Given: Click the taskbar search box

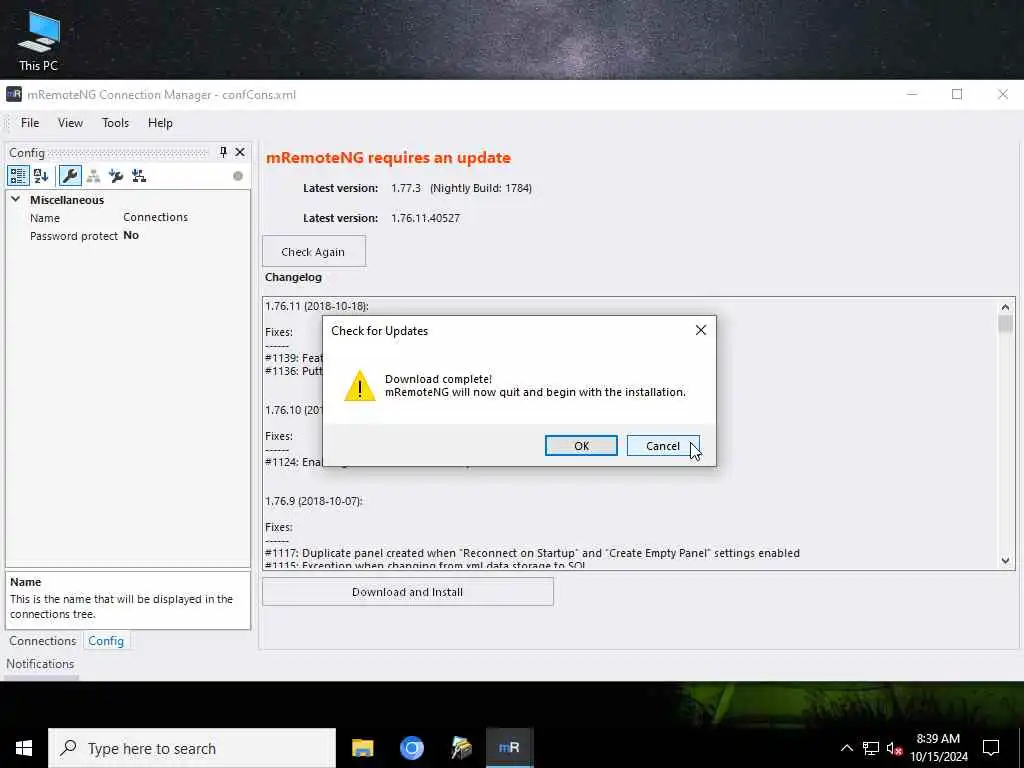Looking at the screenshot, I should click(192, 748).
